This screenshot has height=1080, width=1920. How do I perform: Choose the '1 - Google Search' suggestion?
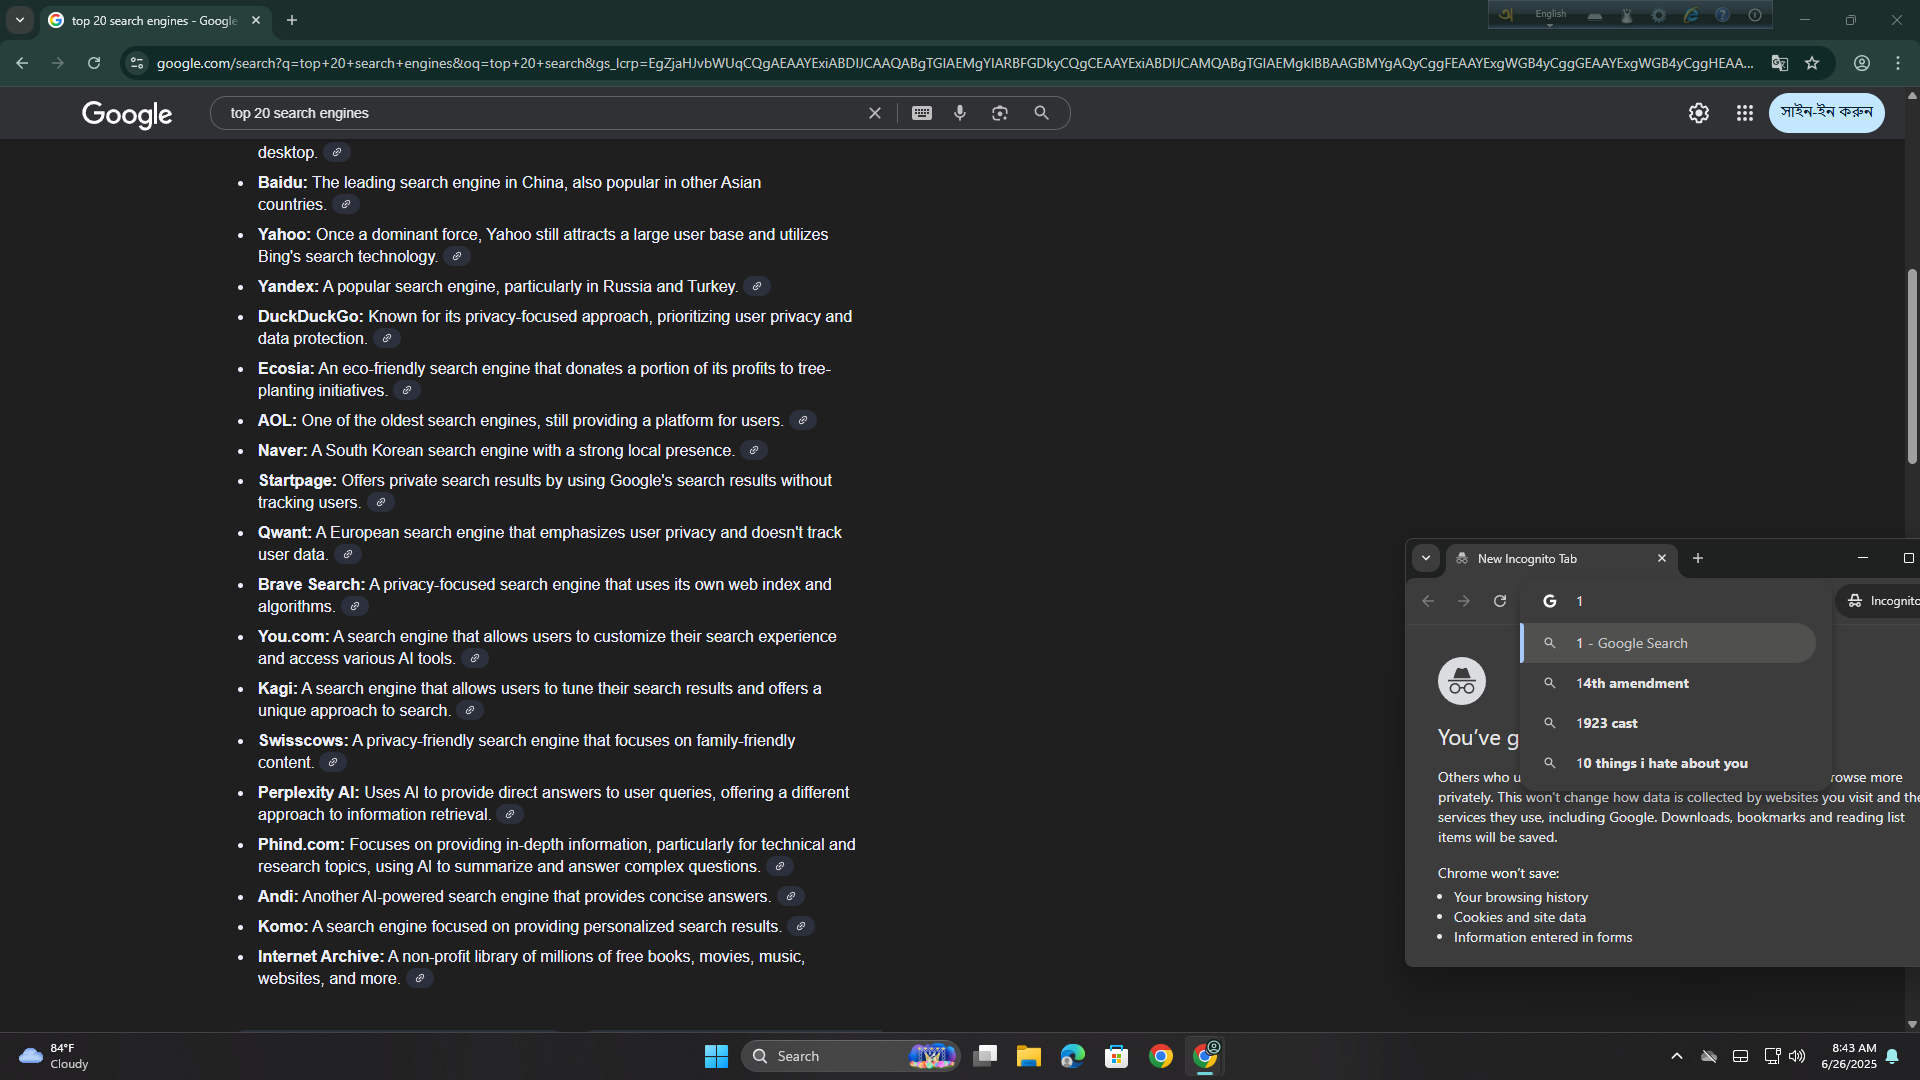[x=1668, y=643]
